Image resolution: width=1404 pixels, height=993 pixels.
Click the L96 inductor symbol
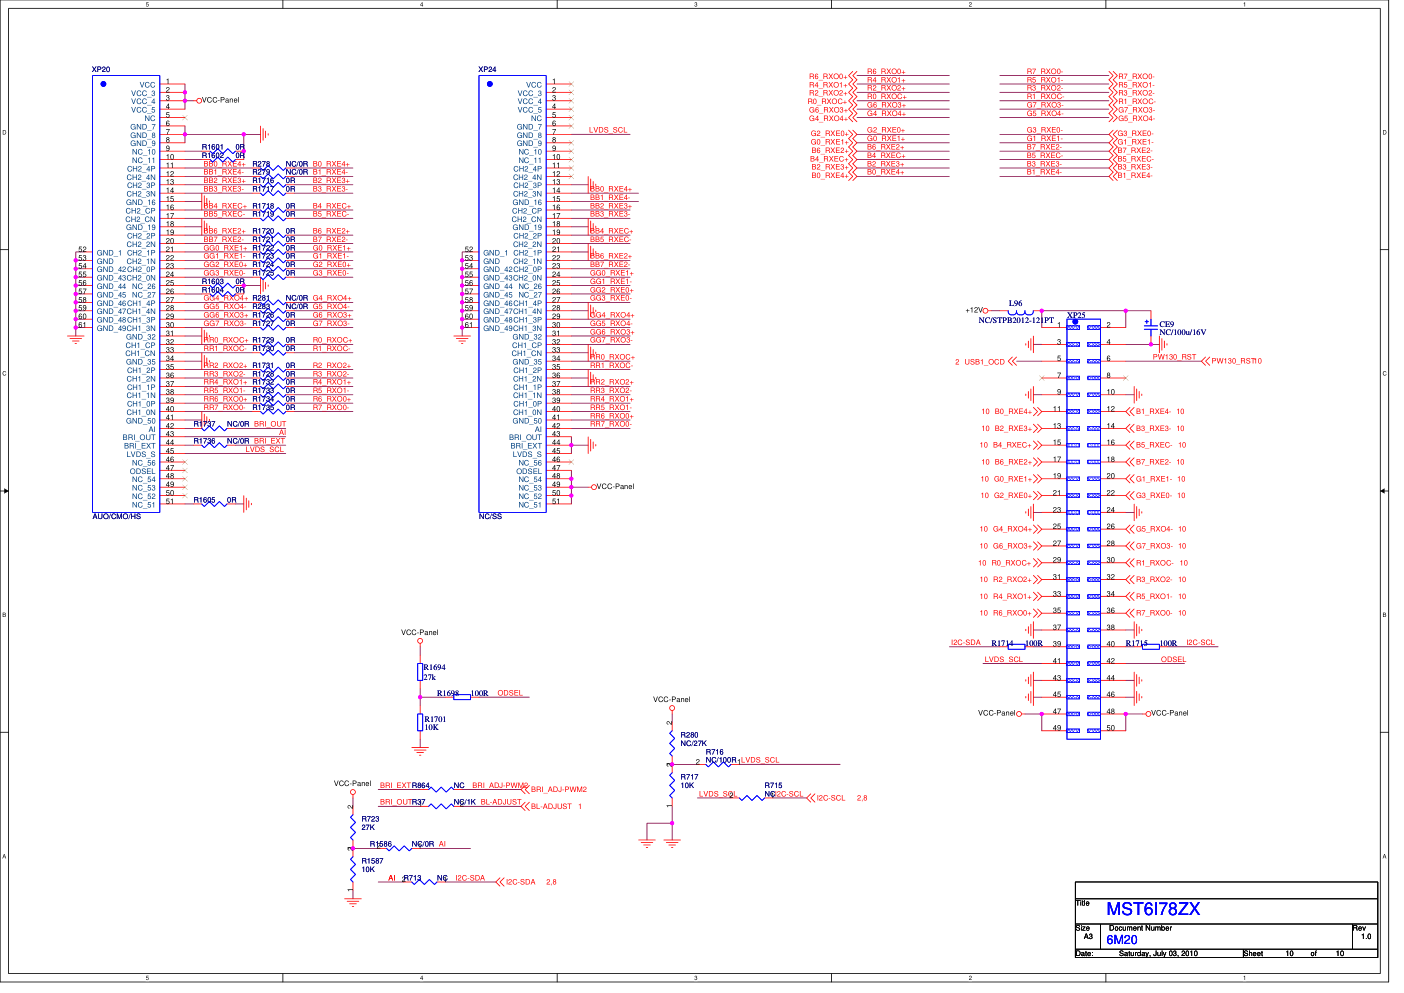[x=1020, y=311]
